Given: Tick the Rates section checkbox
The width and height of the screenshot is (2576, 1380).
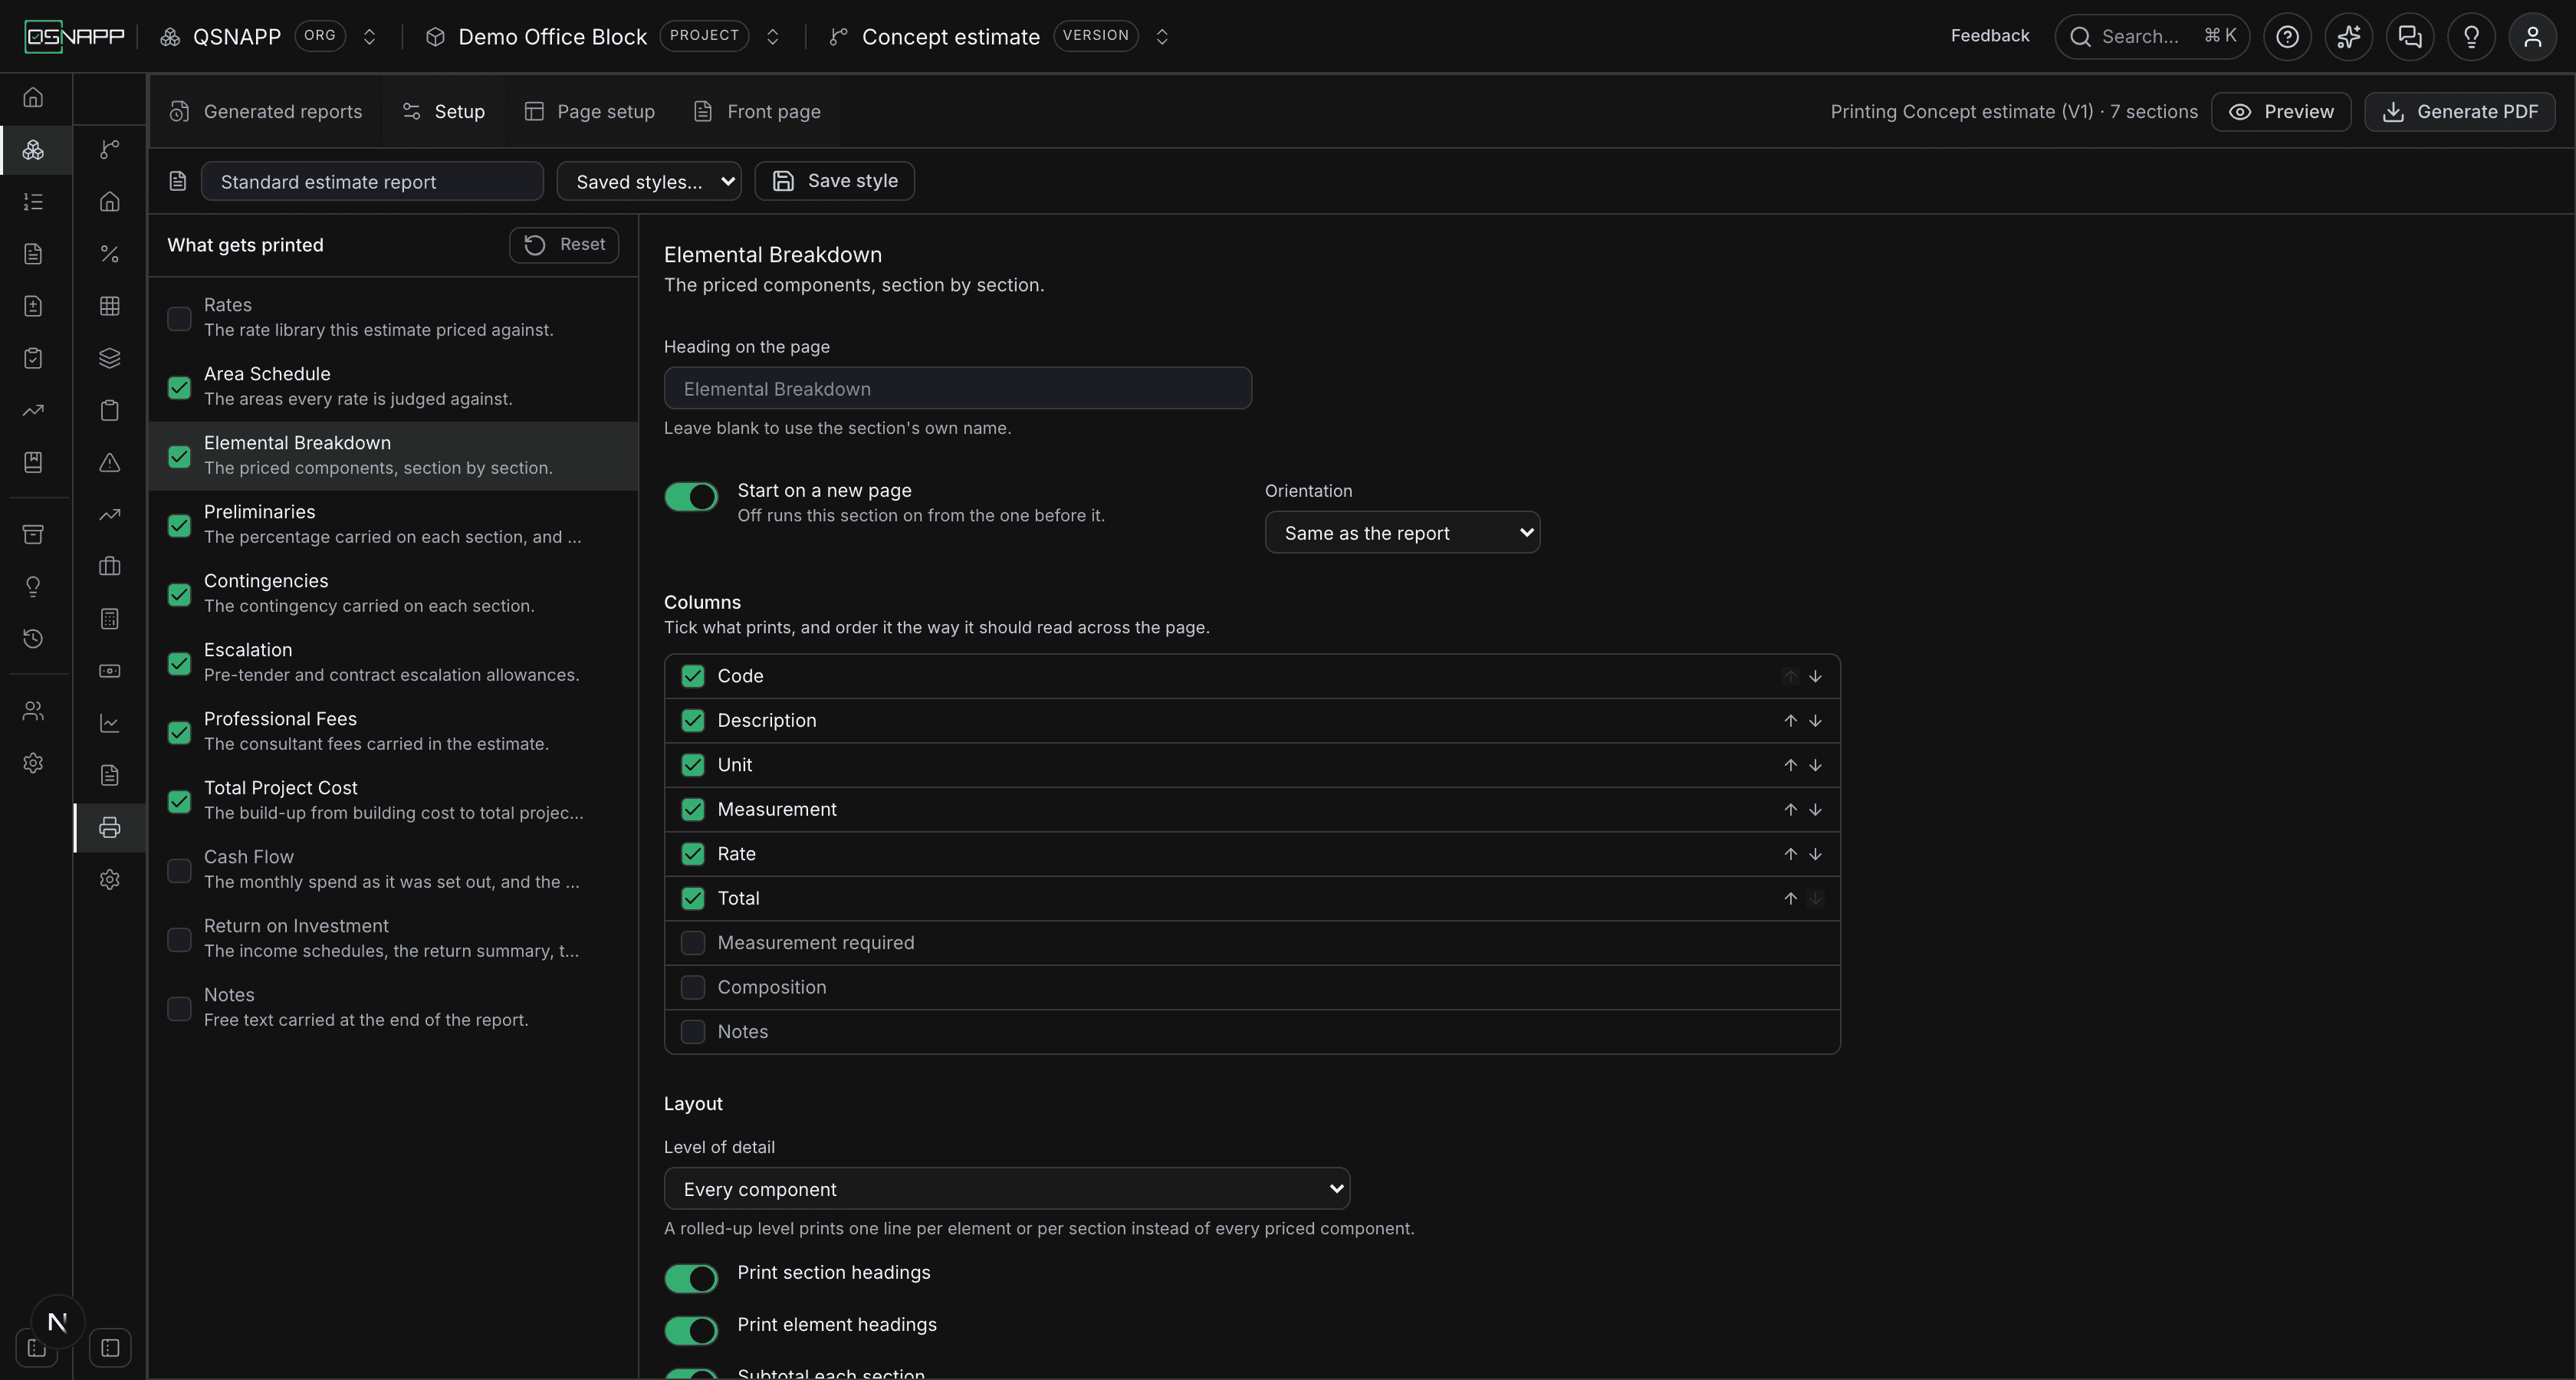Looking at the screenshot, I should click(x=179, y=318).
